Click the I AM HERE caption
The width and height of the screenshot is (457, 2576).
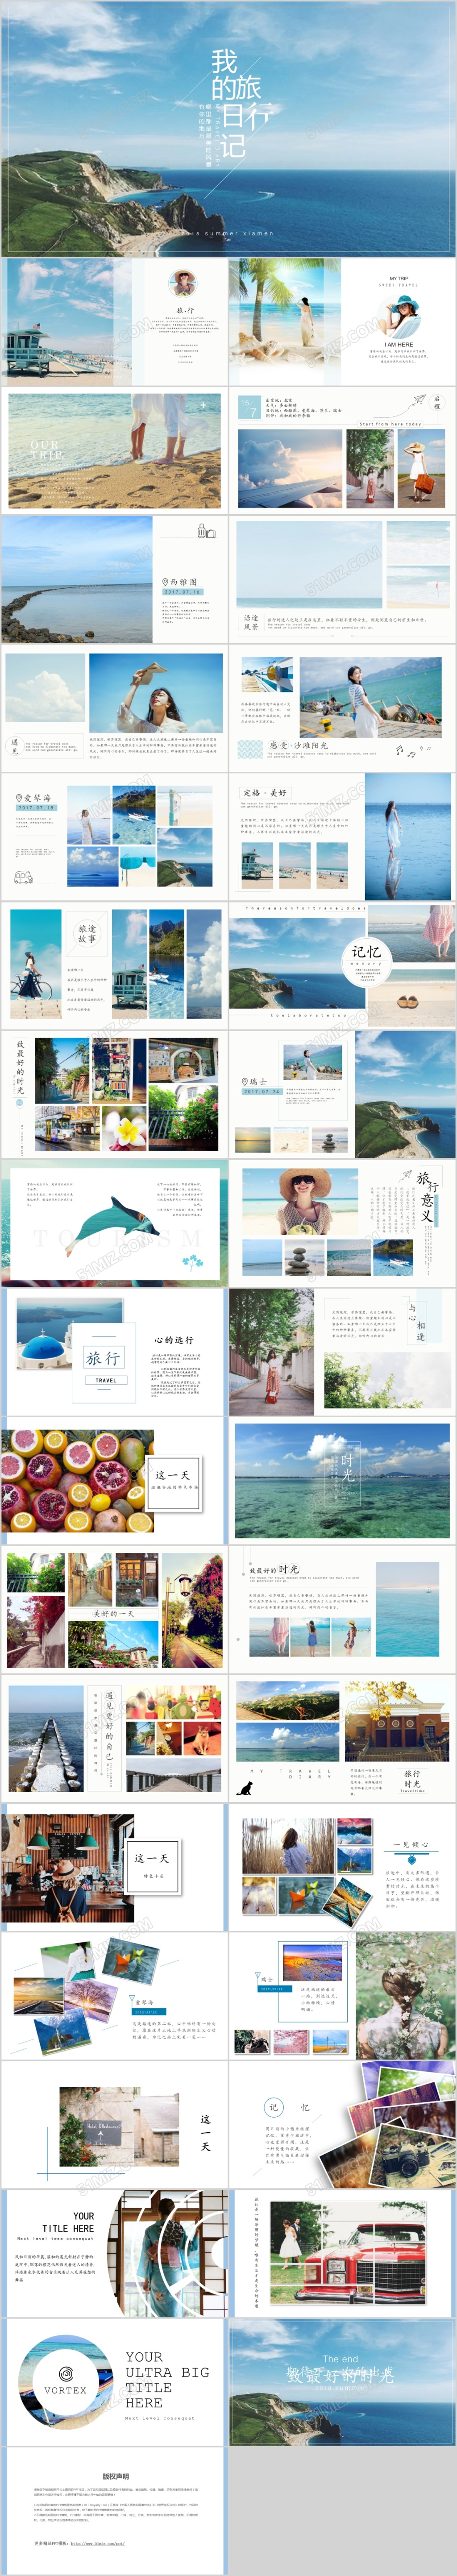(398, 344)
